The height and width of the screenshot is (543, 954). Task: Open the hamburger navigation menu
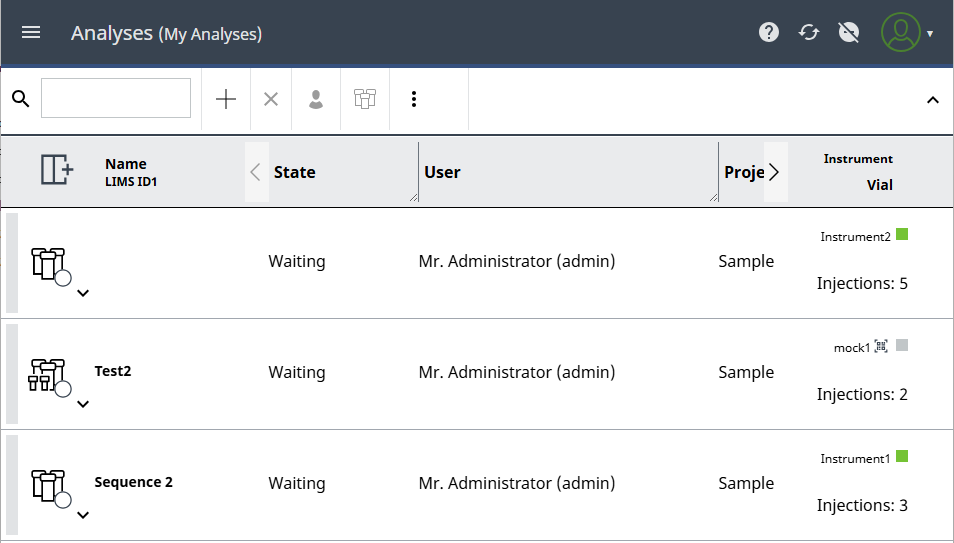click(x=31, y=32)
